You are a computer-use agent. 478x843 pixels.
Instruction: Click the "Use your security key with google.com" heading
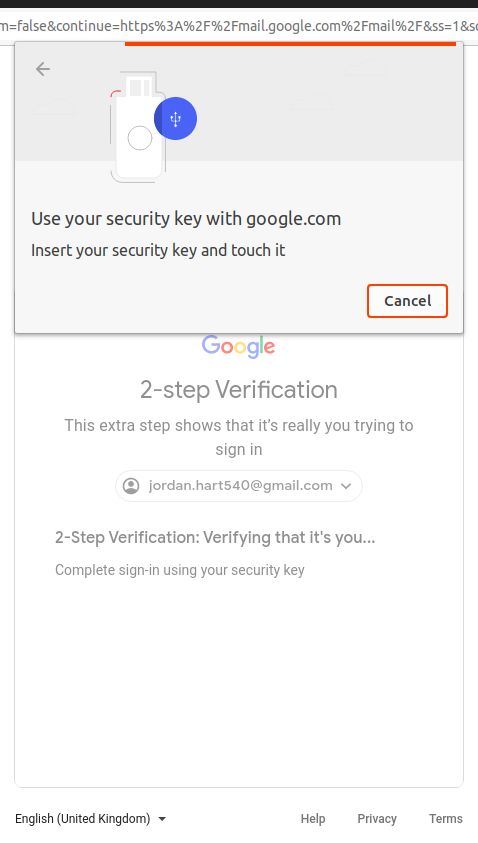pos(186,219)
